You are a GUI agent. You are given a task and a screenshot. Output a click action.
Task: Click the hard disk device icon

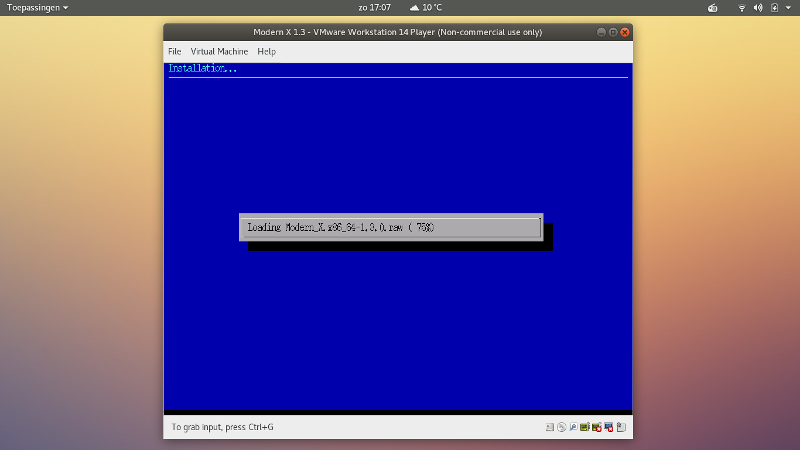click(x=549, y=427)
